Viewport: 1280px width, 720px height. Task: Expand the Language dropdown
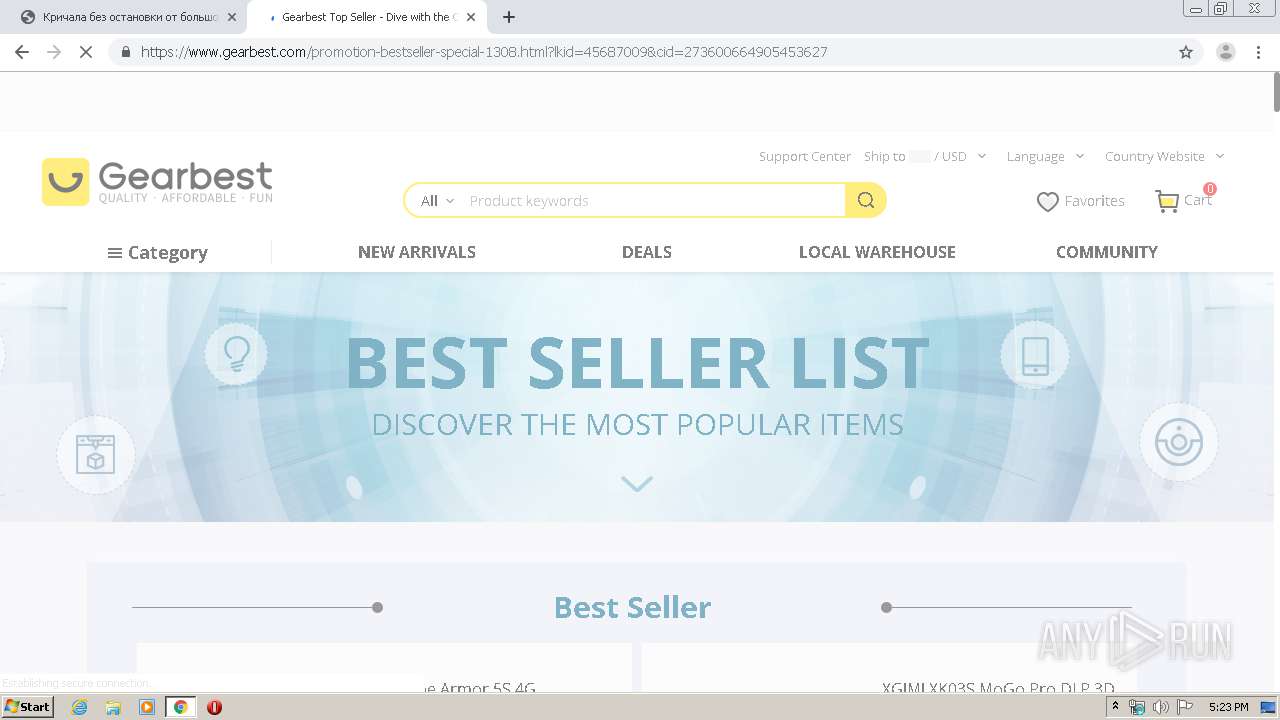pyautogui.click(x=1045, y=156)
